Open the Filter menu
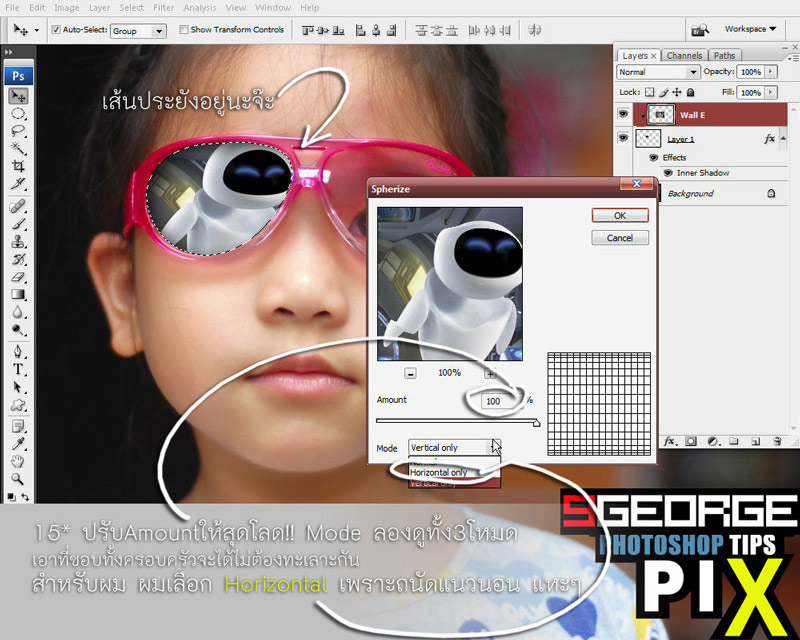The image size is (800, 640). point(163,8)
